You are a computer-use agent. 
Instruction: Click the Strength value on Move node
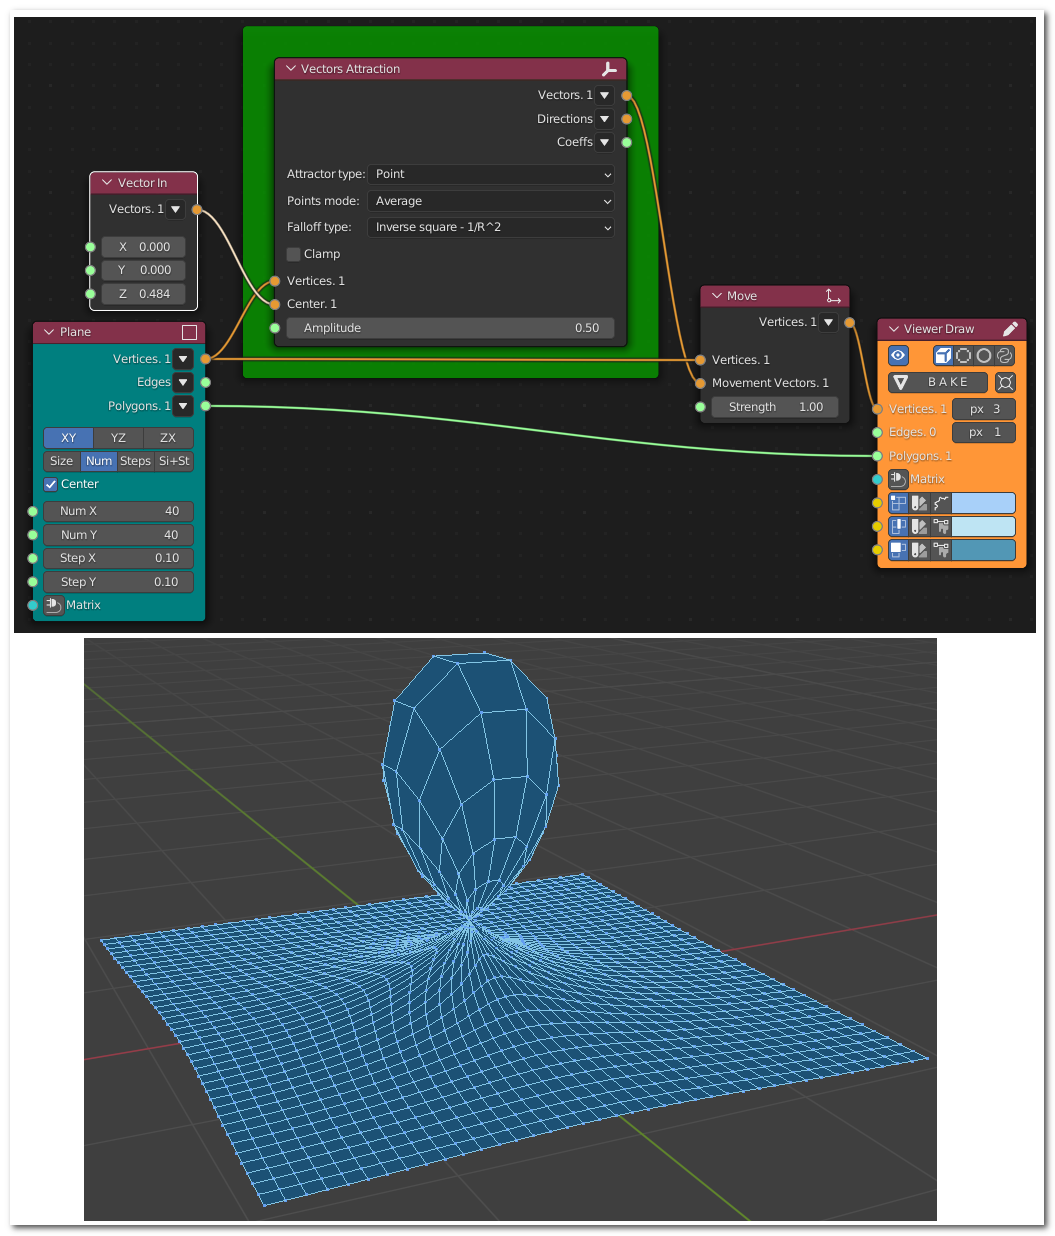pos(775,407)
